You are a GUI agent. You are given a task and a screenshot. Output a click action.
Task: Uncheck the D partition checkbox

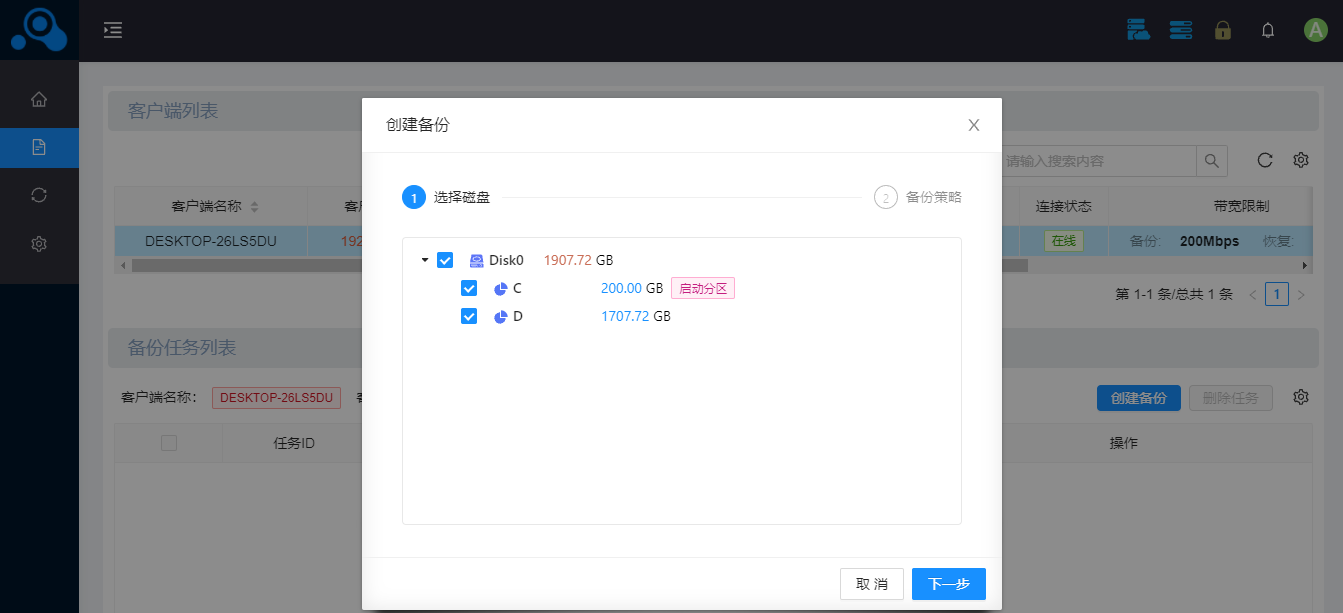click(469, 316)
